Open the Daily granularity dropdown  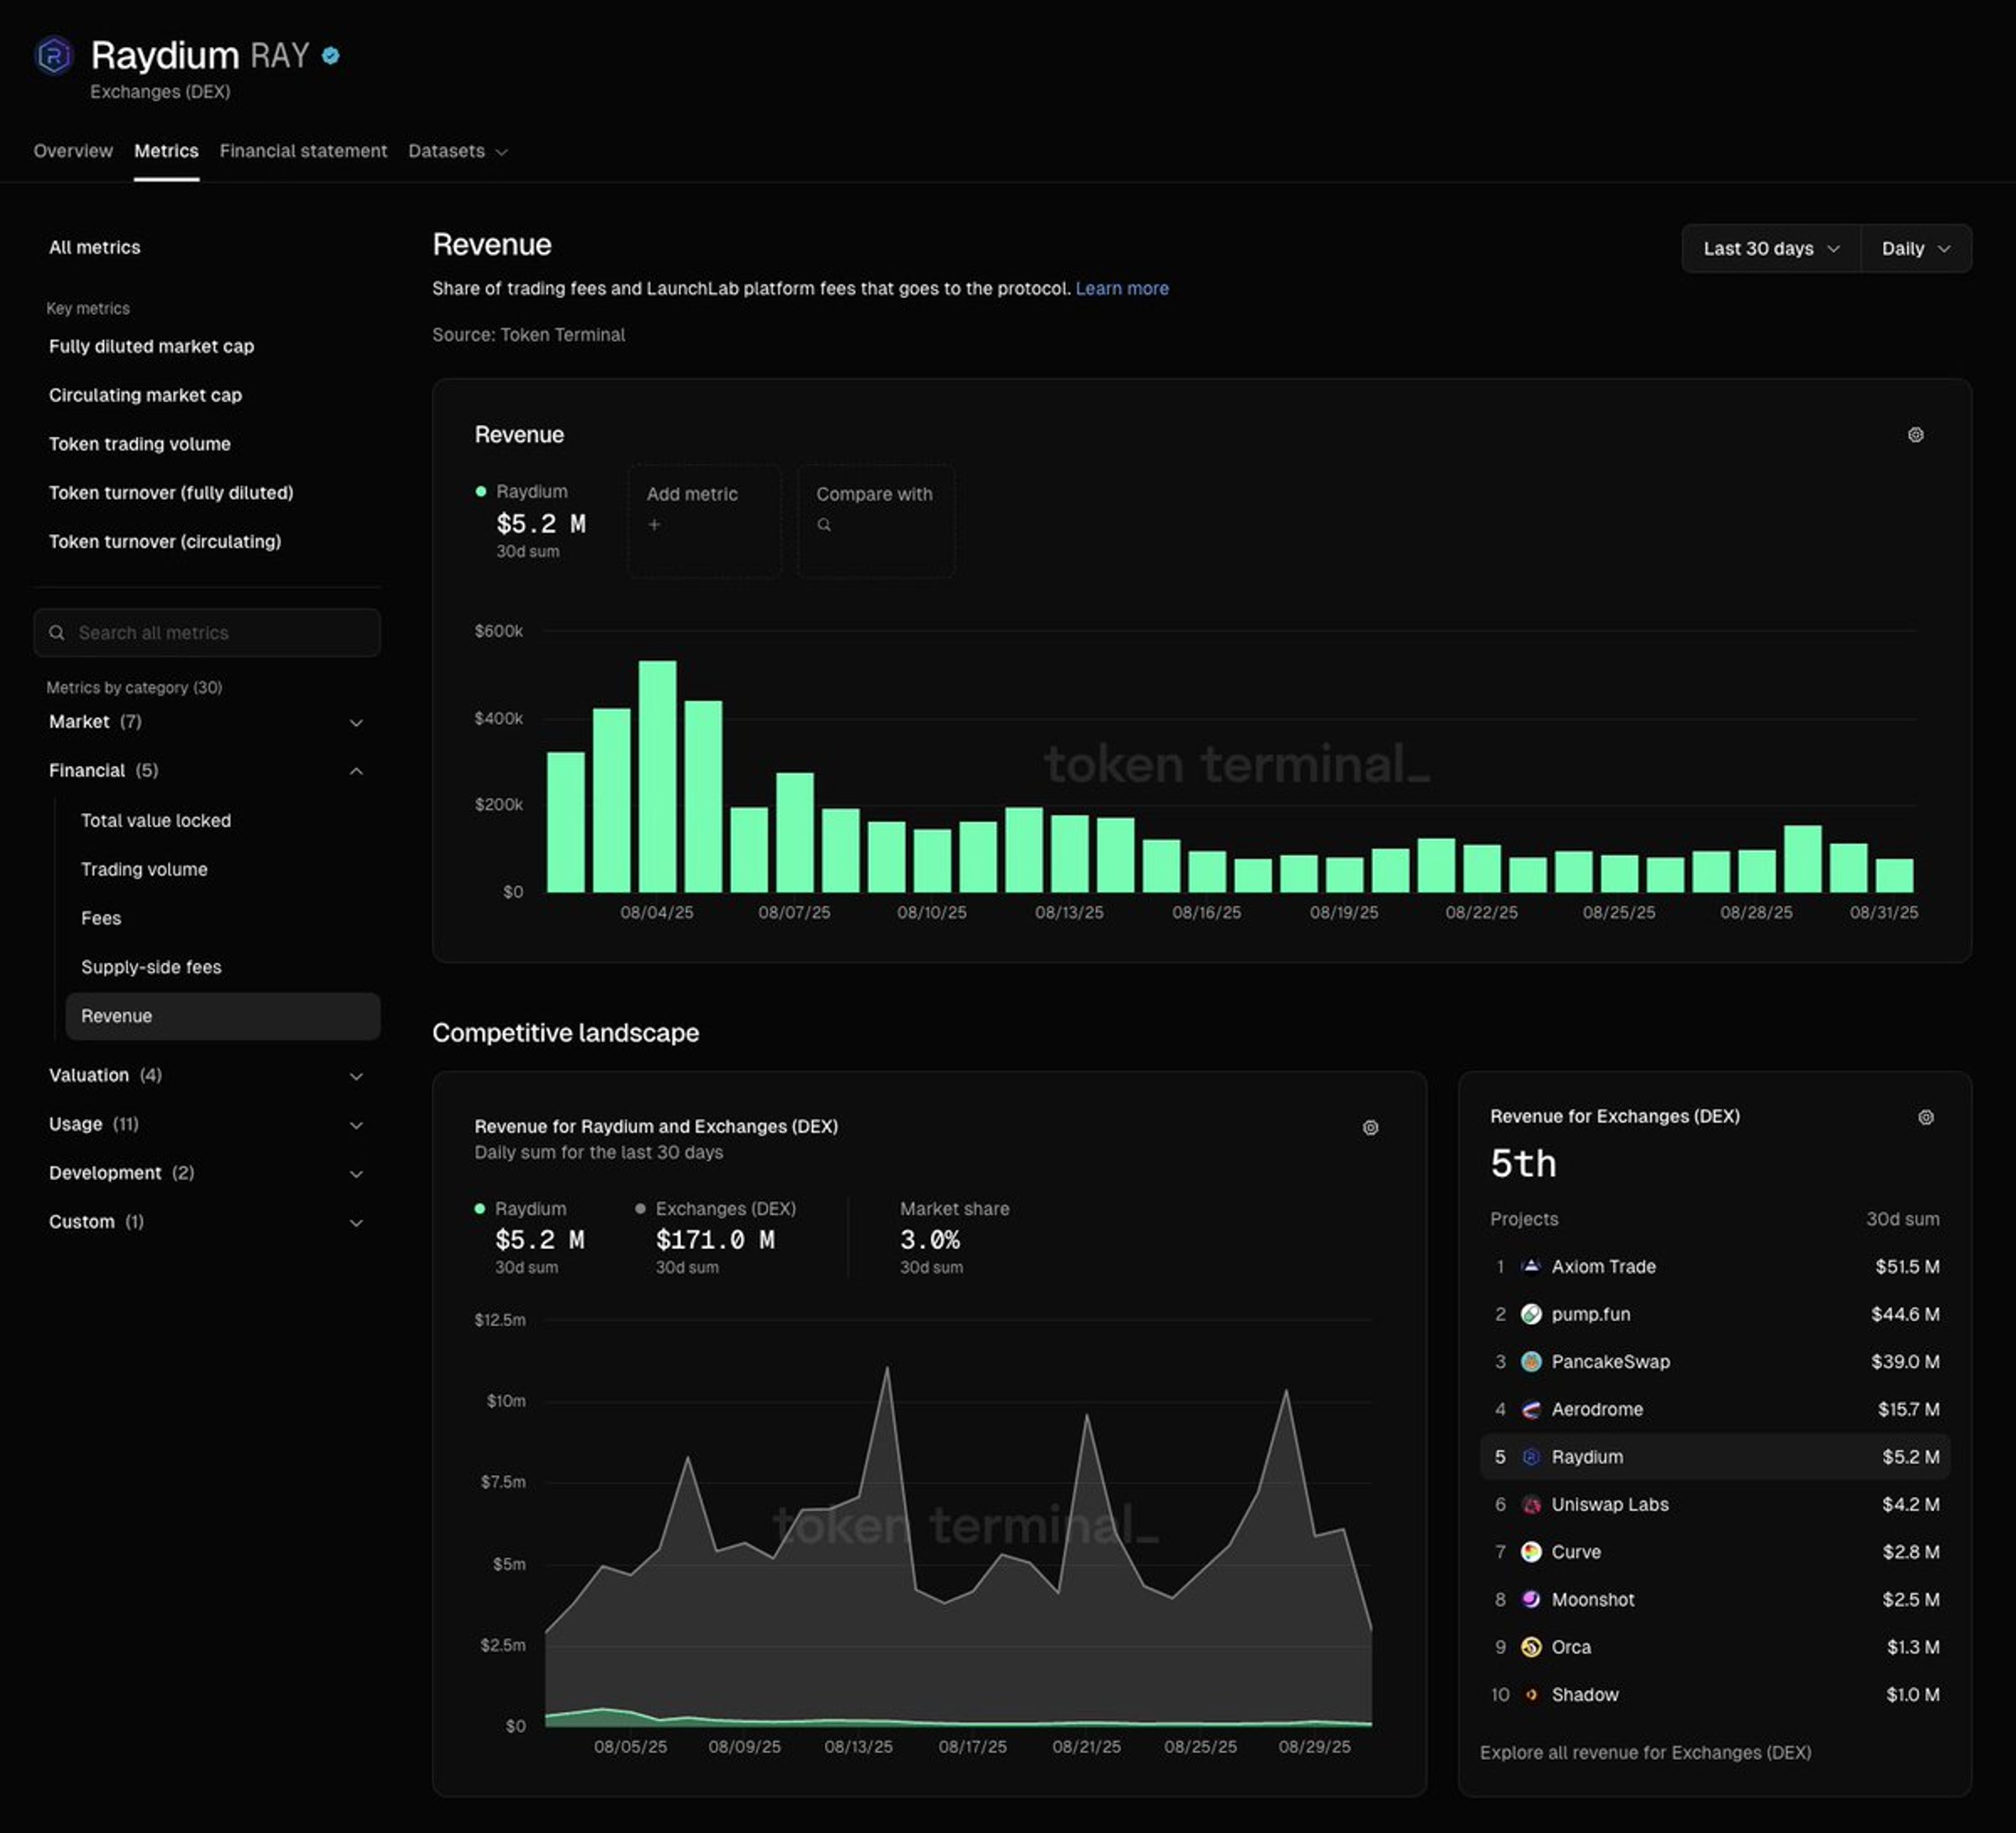(x=1915, y=248)
